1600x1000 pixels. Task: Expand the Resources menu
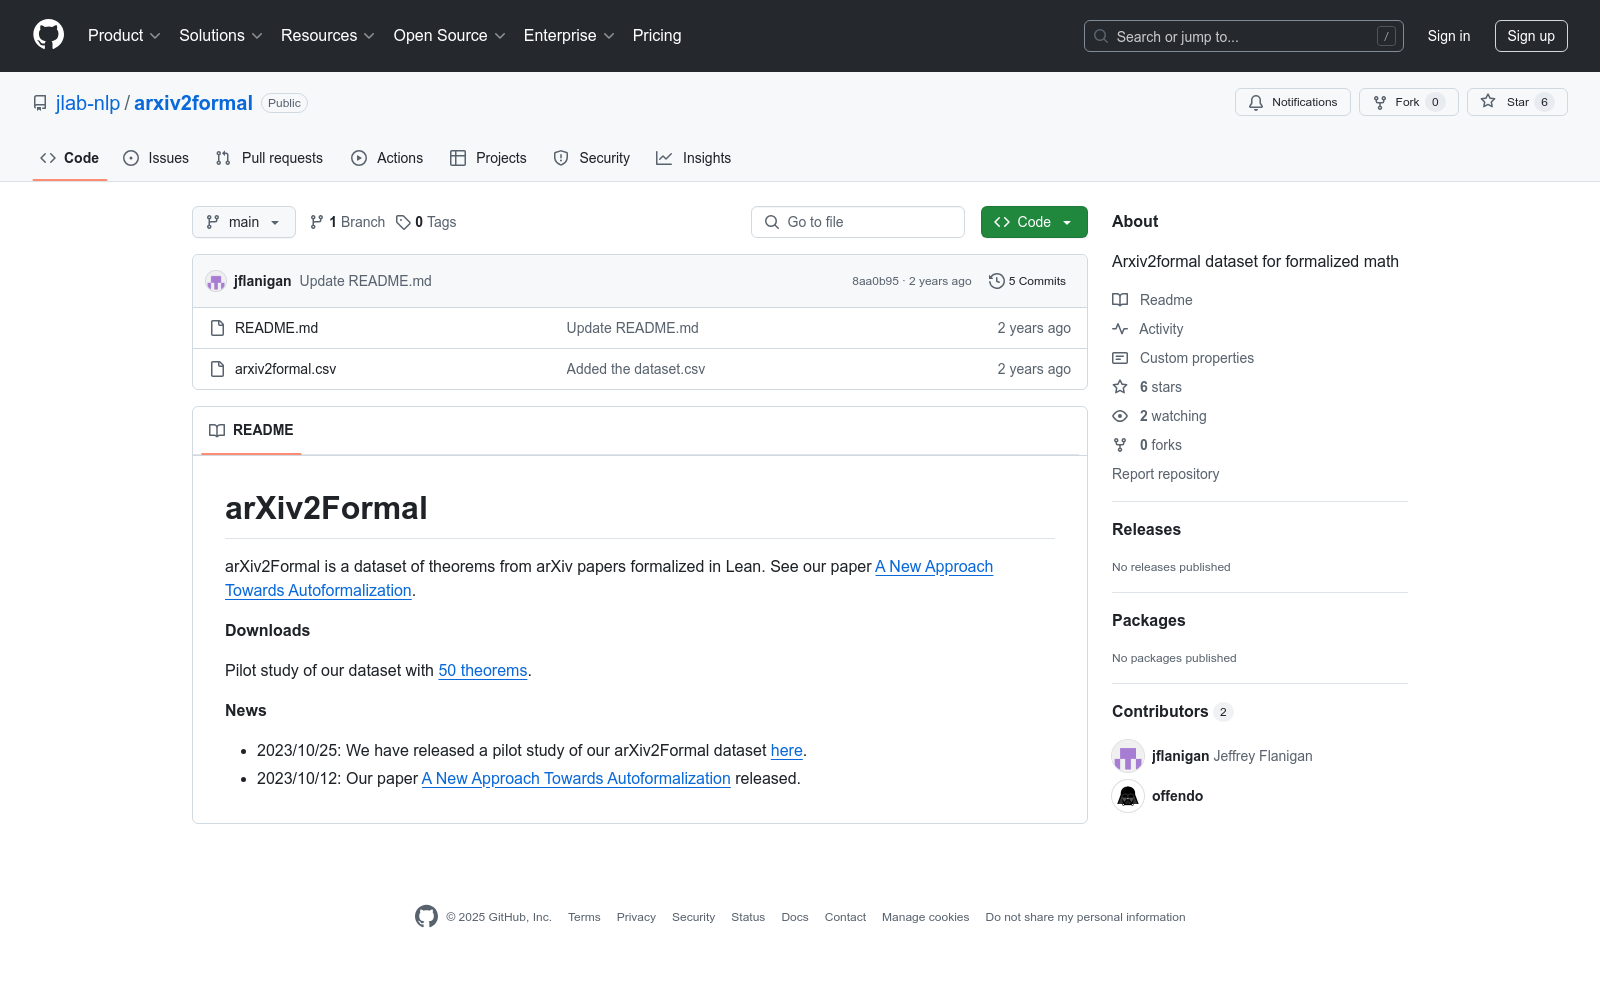pos(328,35)
